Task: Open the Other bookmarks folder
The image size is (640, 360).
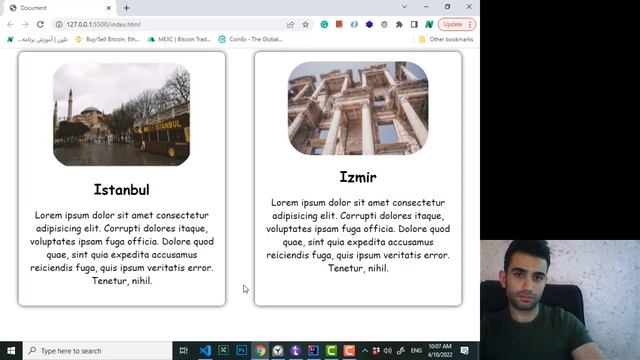Action: coord(446,40)
